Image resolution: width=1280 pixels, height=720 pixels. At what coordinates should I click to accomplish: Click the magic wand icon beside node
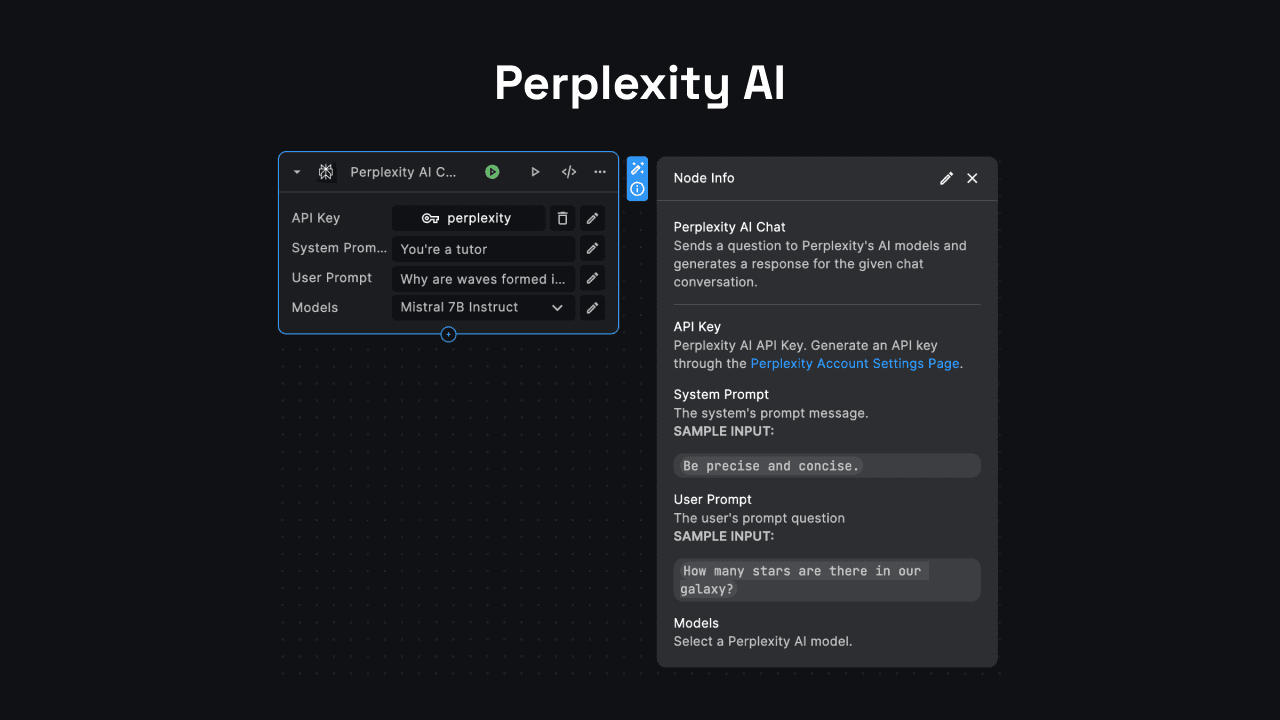point(638,168)
